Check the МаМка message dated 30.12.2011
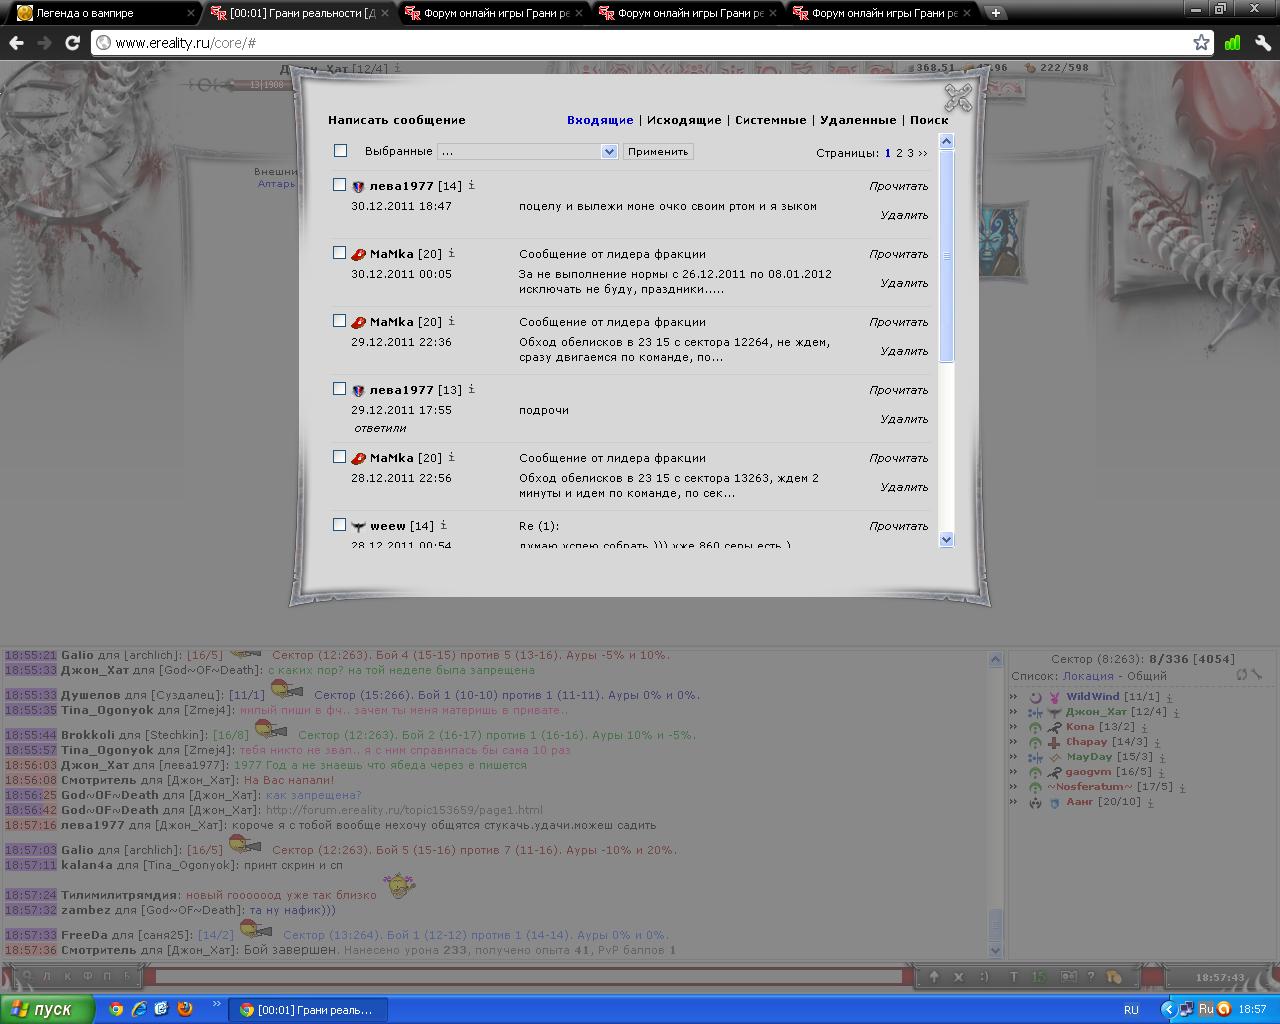The width and height of the screenshot is (1280, 1024). pyautogui.click(x=339, y=253)
